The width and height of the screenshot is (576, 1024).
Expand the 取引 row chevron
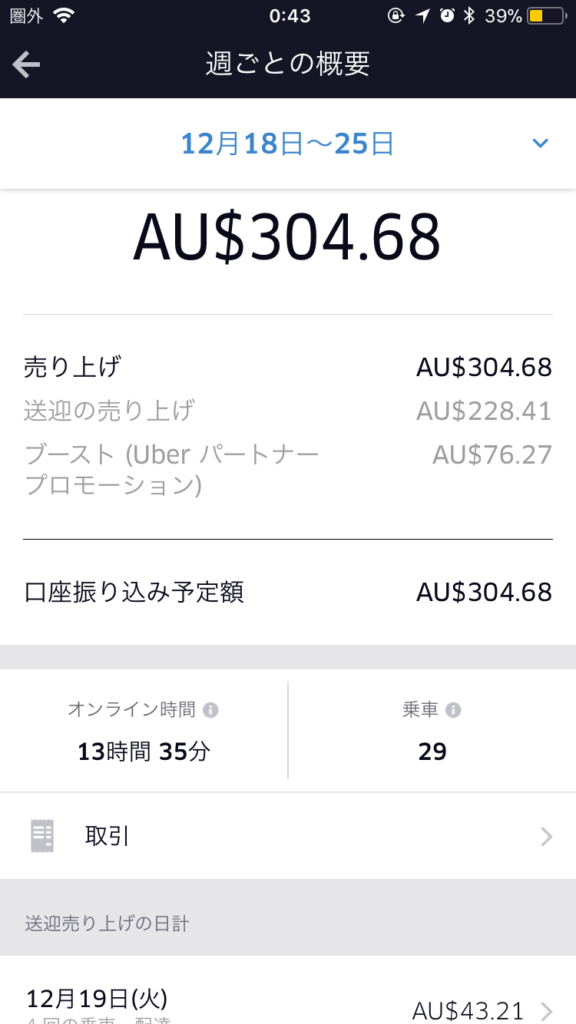(x=547, y=837)
